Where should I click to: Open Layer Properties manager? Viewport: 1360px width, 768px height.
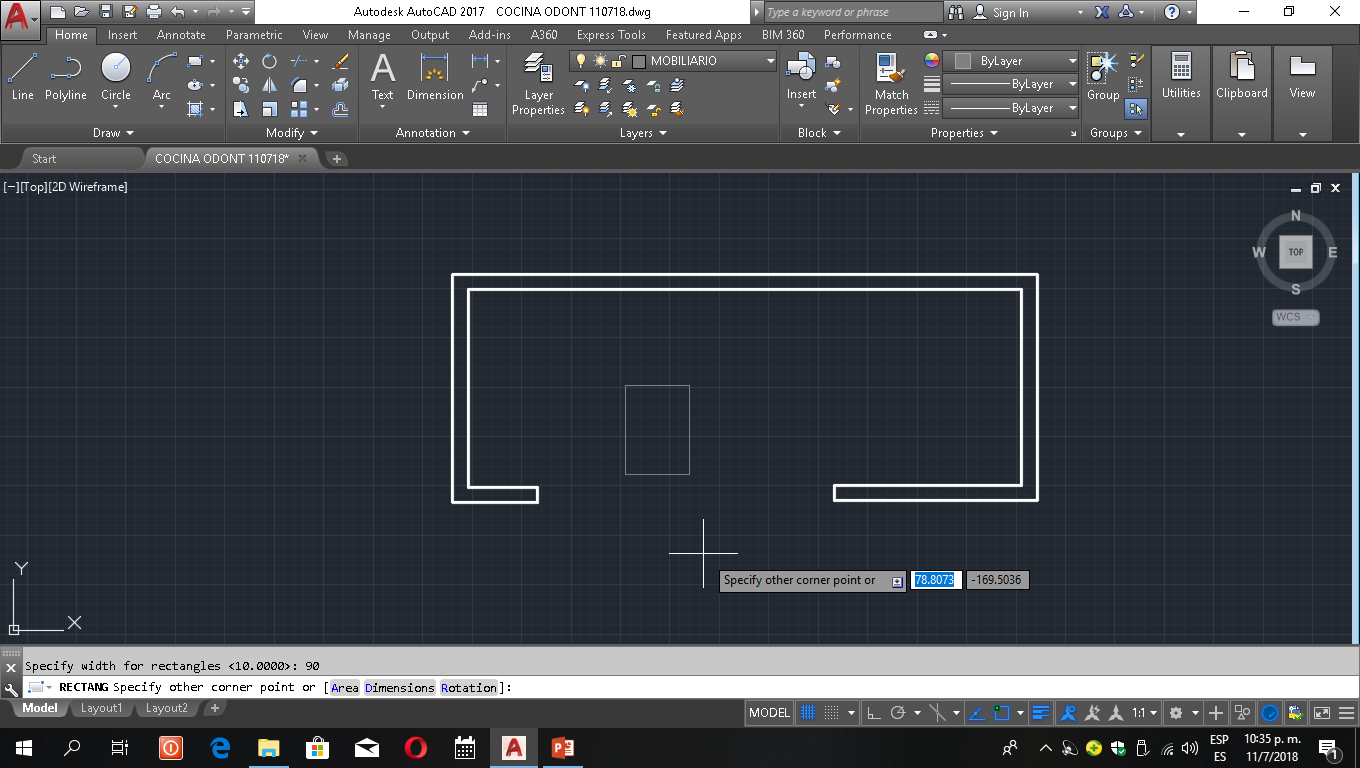coord(538,84)
